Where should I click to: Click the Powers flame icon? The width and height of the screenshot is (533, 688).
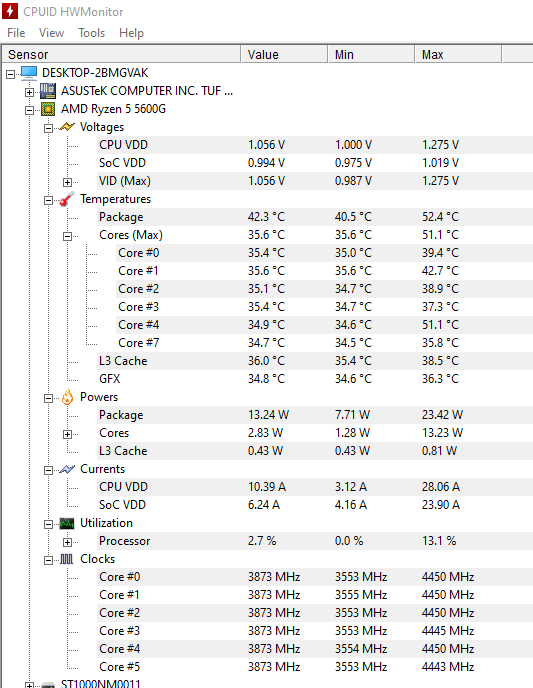[x=67, y=397]
